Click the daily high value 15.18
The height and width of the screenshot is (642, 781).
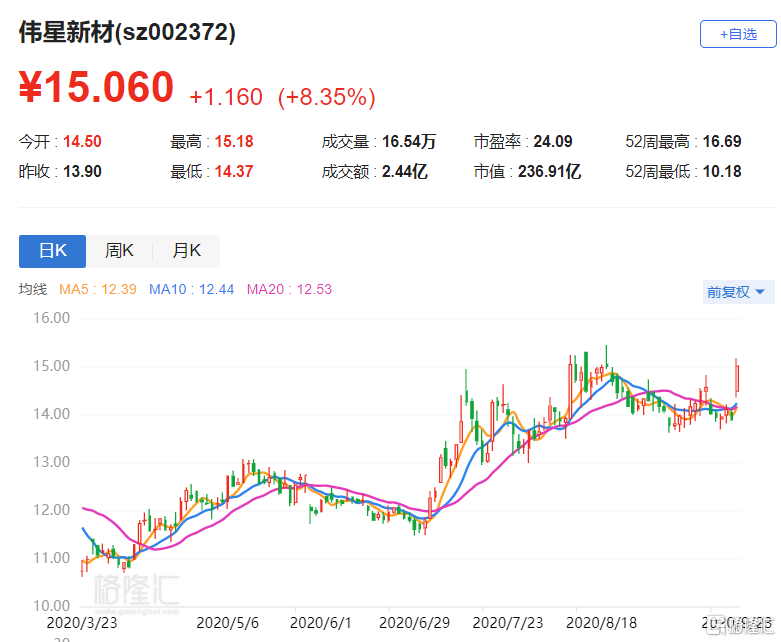tap(234, 141)
